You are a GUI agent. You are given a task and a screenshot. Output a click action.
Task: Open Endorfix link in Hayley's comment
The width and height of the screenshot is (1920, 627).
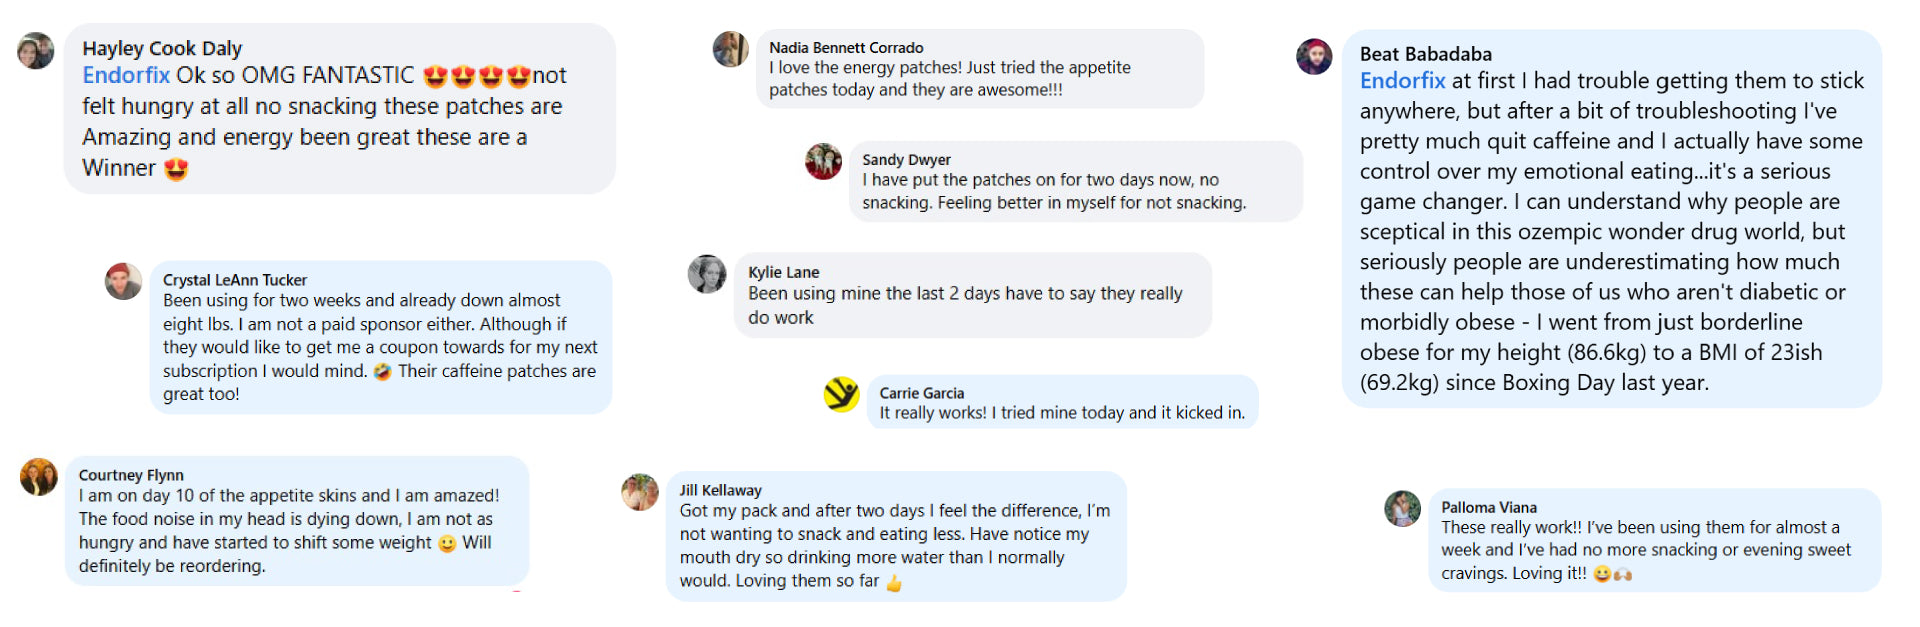(x=126, y=76)
